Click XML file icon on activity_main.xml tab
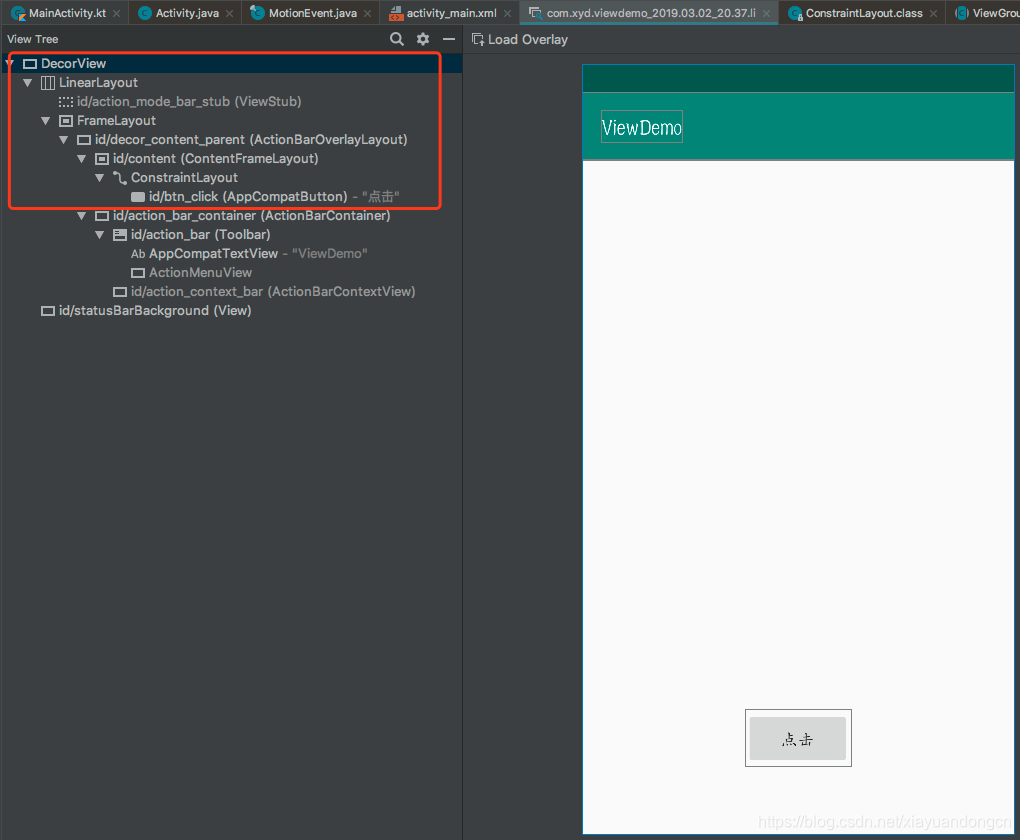The image size is (1020, 840). point(396,14)
